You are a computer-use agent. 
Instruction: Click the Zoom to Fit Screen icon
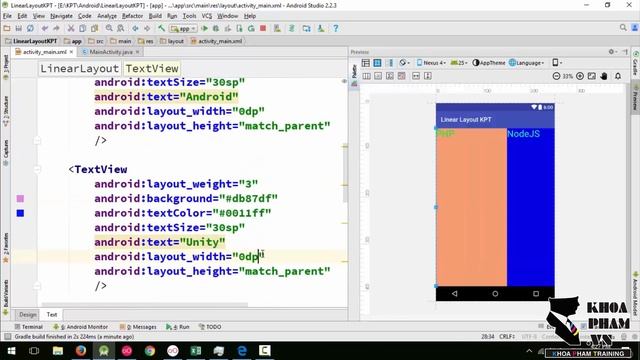click(591, 76)
